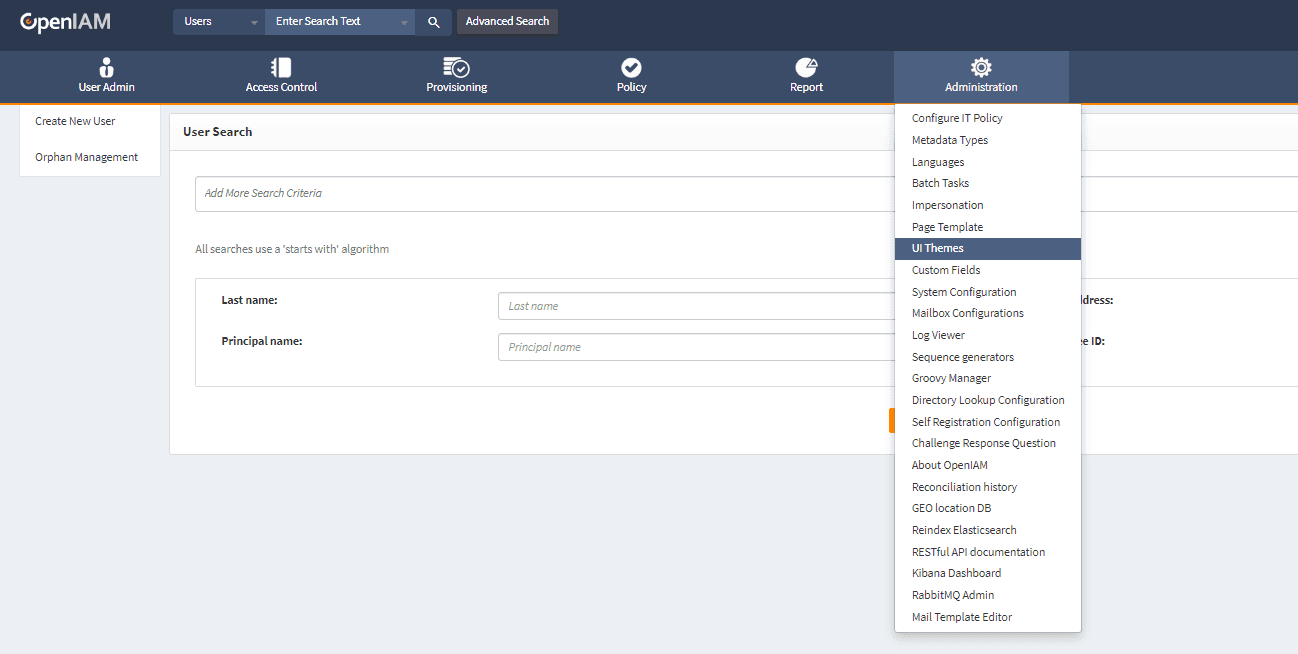Select UI Themes from Administration menu
This screenshot has height=654, width=1298.
[938, 248]
